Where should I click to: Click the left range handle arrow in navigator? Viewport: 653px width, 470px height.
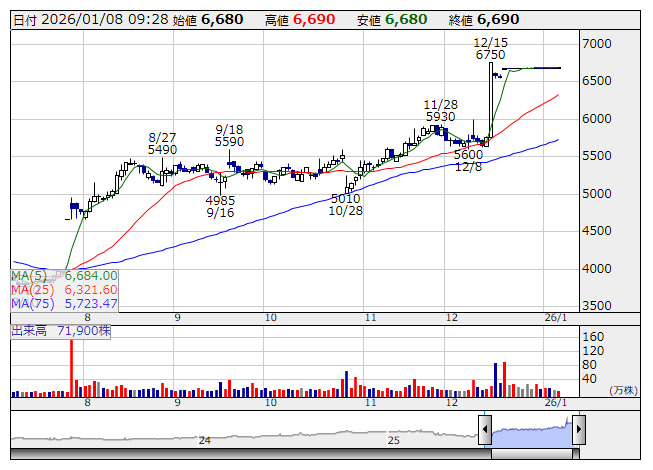point(485,431)
